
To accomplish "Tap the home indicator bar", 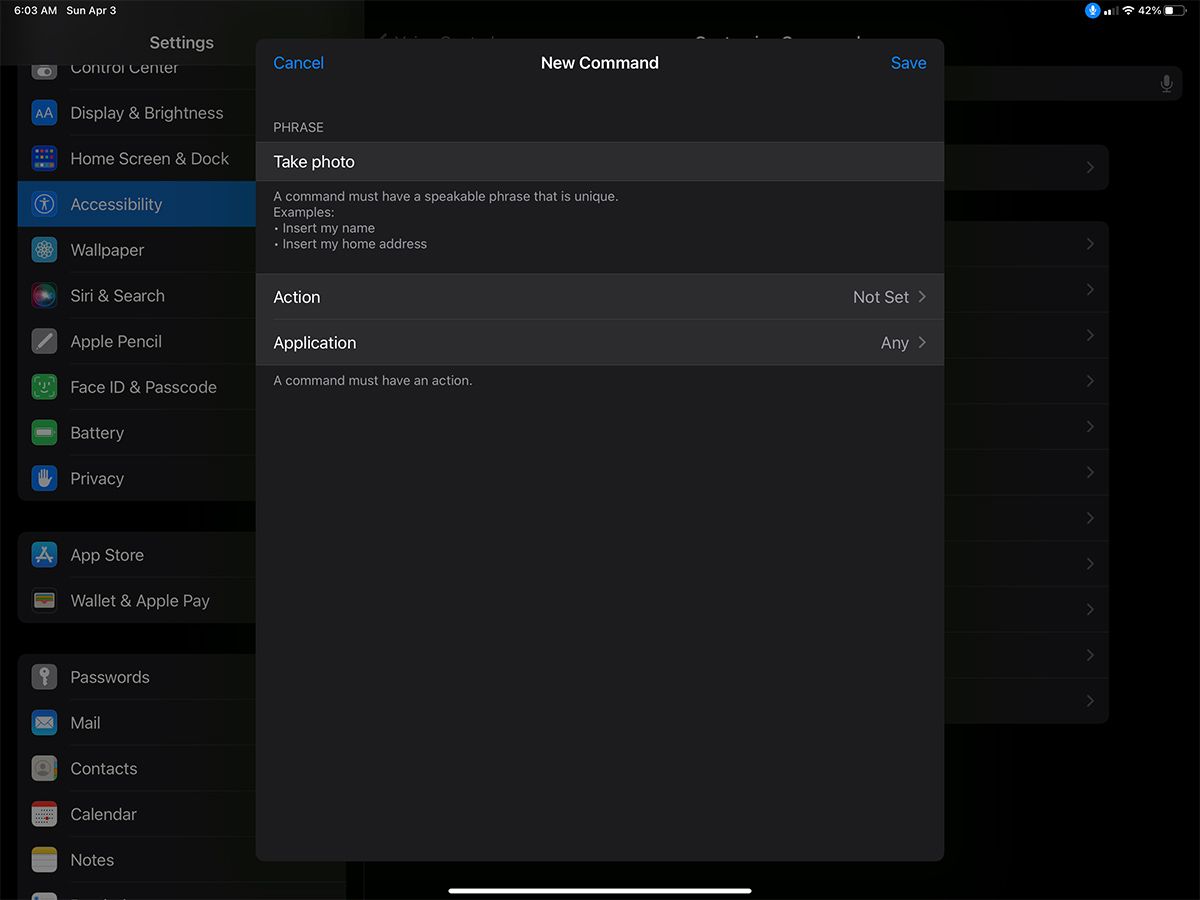I will (600, 890).
